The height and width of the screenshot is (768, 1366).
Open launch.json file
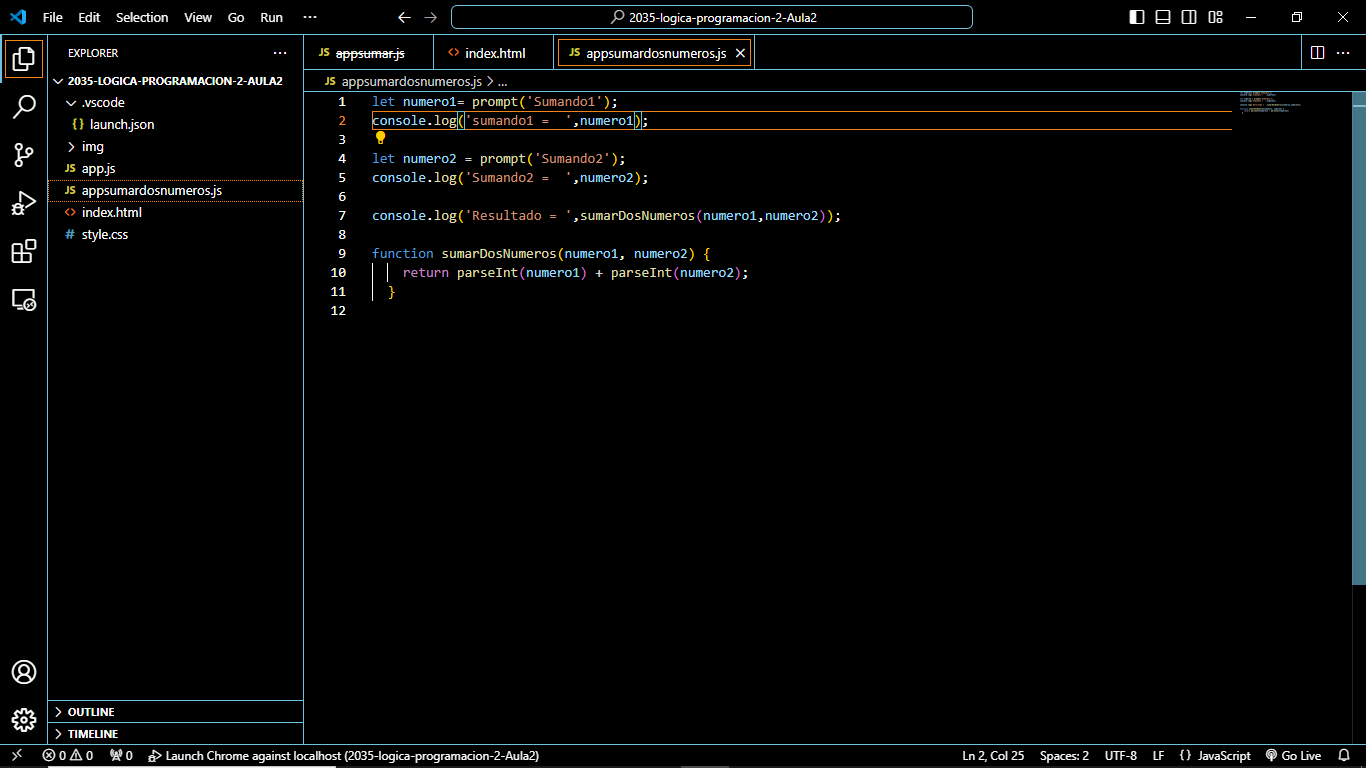pos(175,125)
